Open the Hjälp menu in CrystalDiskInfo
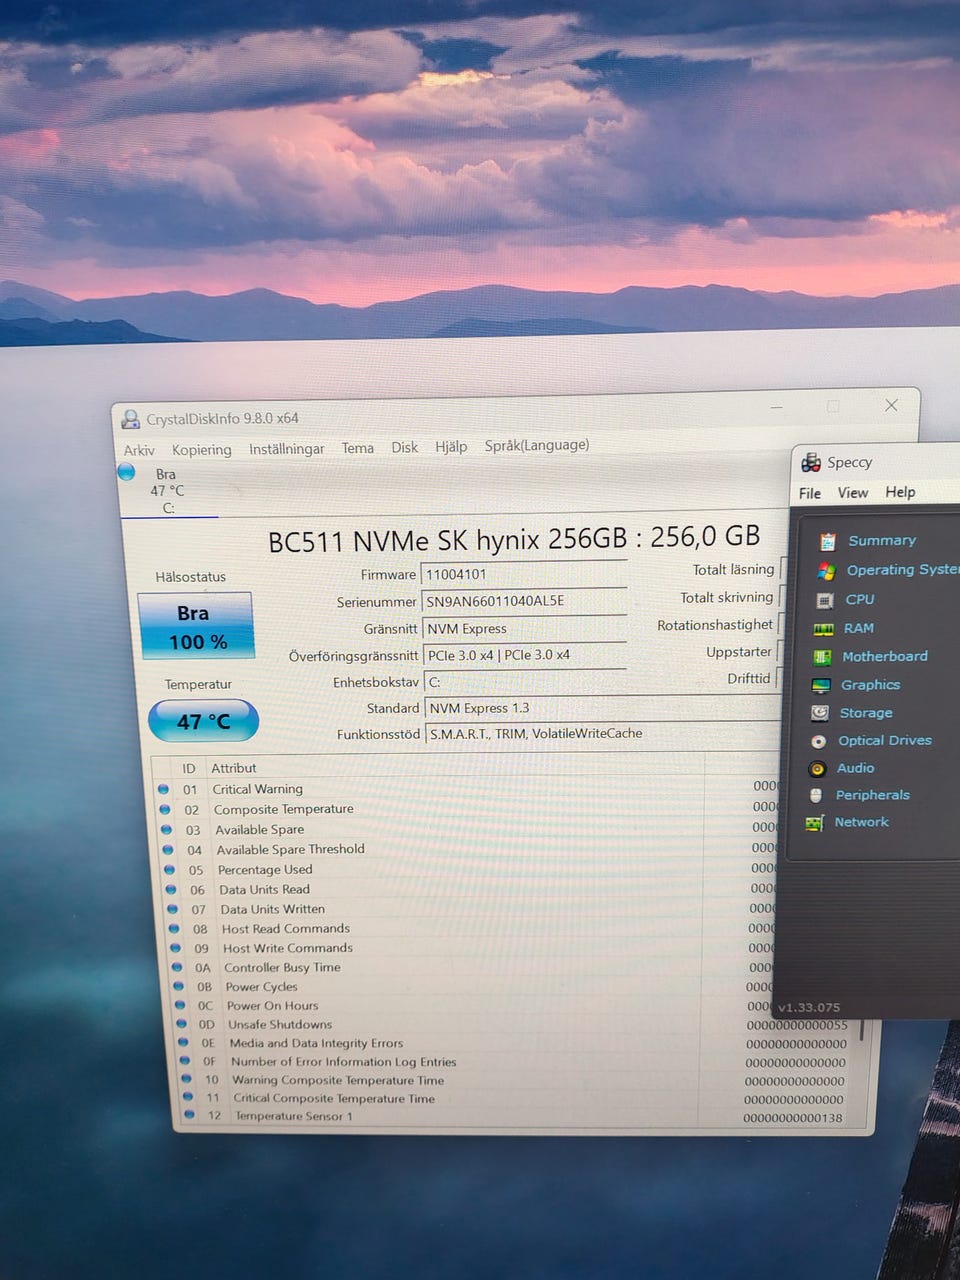 [451, 447]
